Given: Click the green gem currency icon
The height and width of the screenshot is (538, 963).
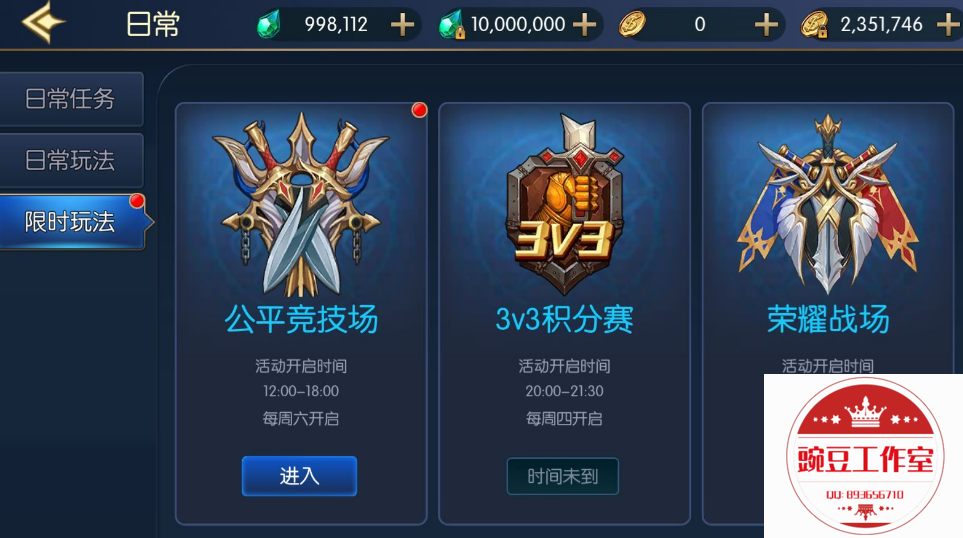Looking at the screenshot, I should pyautogui.click(x=268, y=25).
